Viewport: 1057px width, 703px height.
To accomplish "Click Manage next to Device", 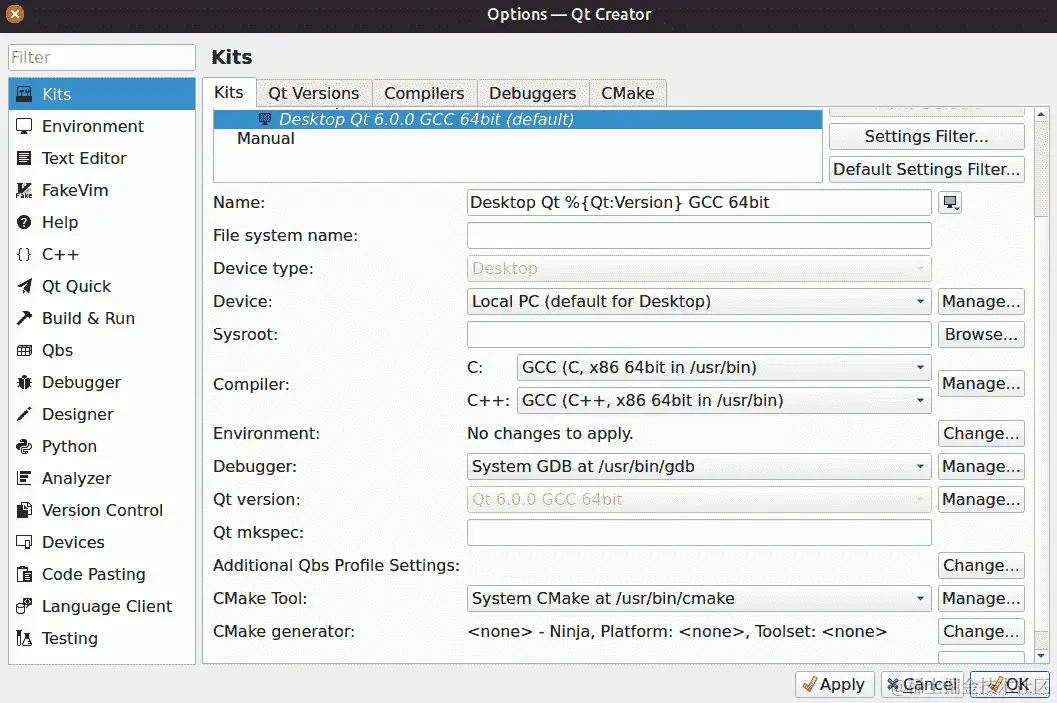I will tap(982, 301).
